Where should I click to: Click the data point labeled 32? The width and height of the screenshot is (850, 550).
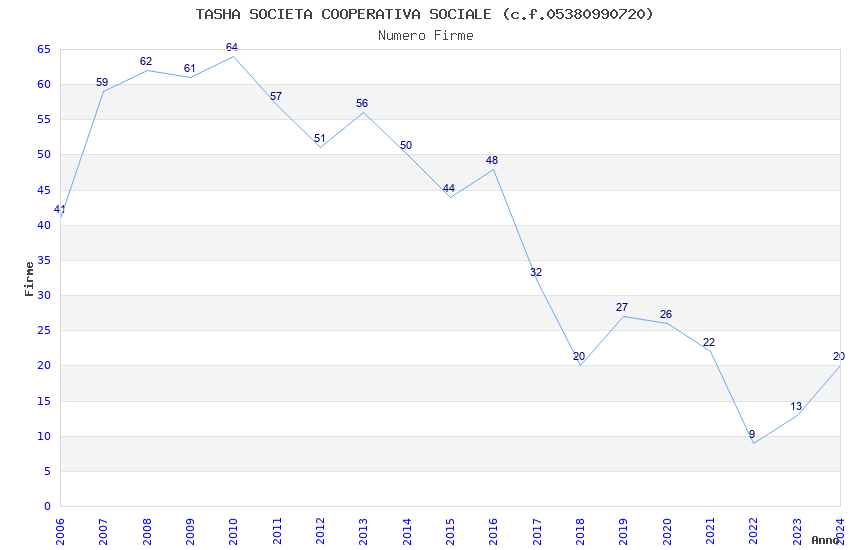click(x=536, y=281)
